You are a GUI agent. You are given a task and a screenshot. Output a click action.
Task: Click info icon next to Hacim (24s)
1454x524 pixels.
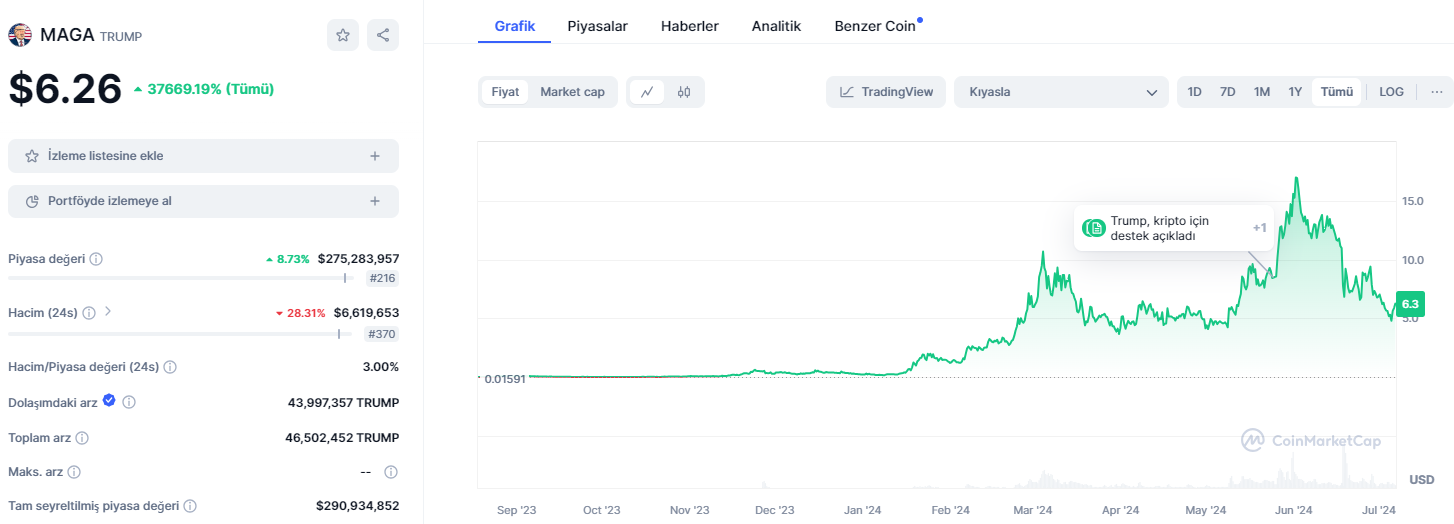click(x=89, y=313)
